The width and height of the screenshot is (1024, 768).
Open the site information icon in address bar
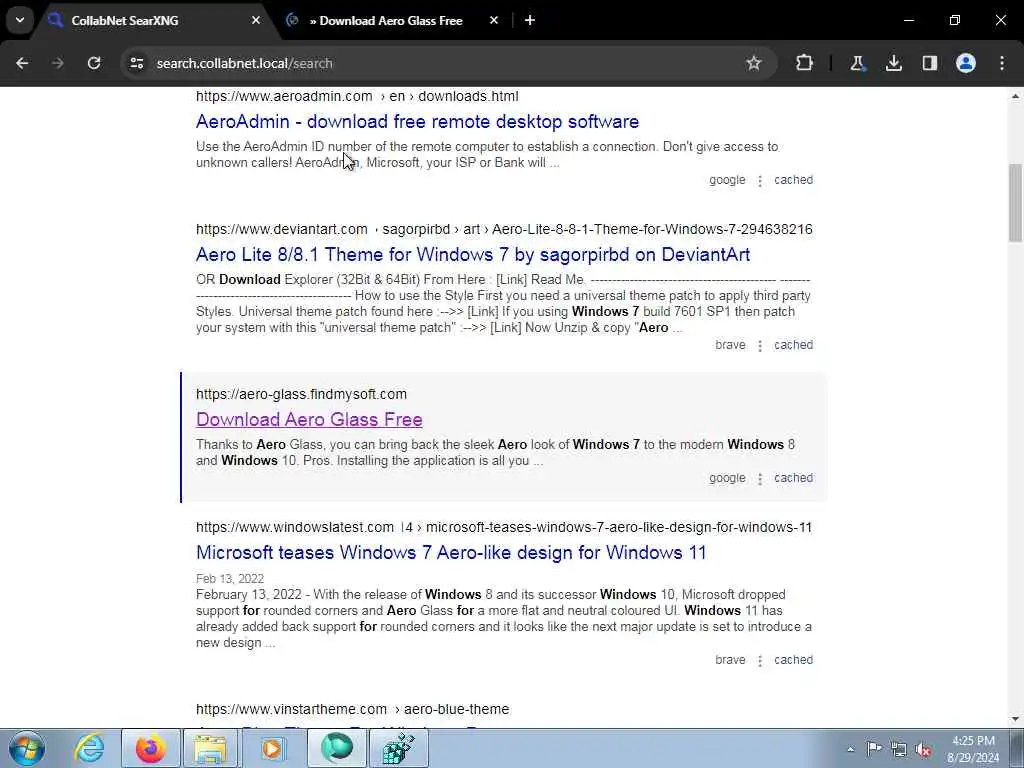click(x=136, y=63)
